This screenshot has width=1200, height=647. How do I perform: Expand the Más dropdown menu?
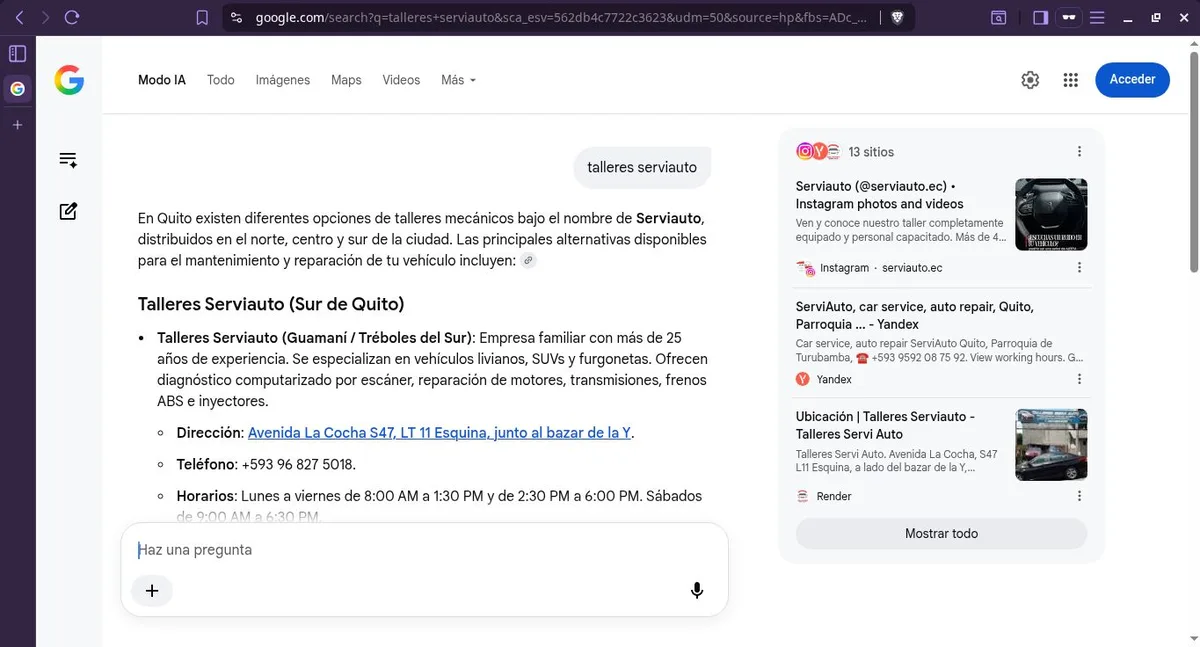pos(458,80)
